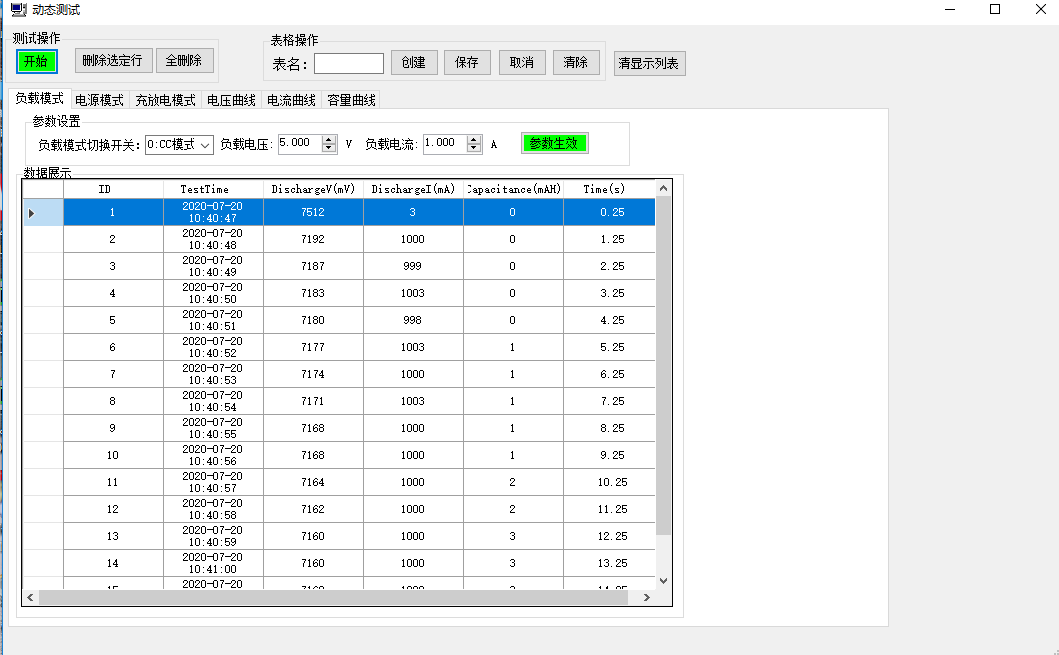Click the green 参数生效 apply button
The image size is (1059, 655).
pyautogui.click(x=554, y=144)
